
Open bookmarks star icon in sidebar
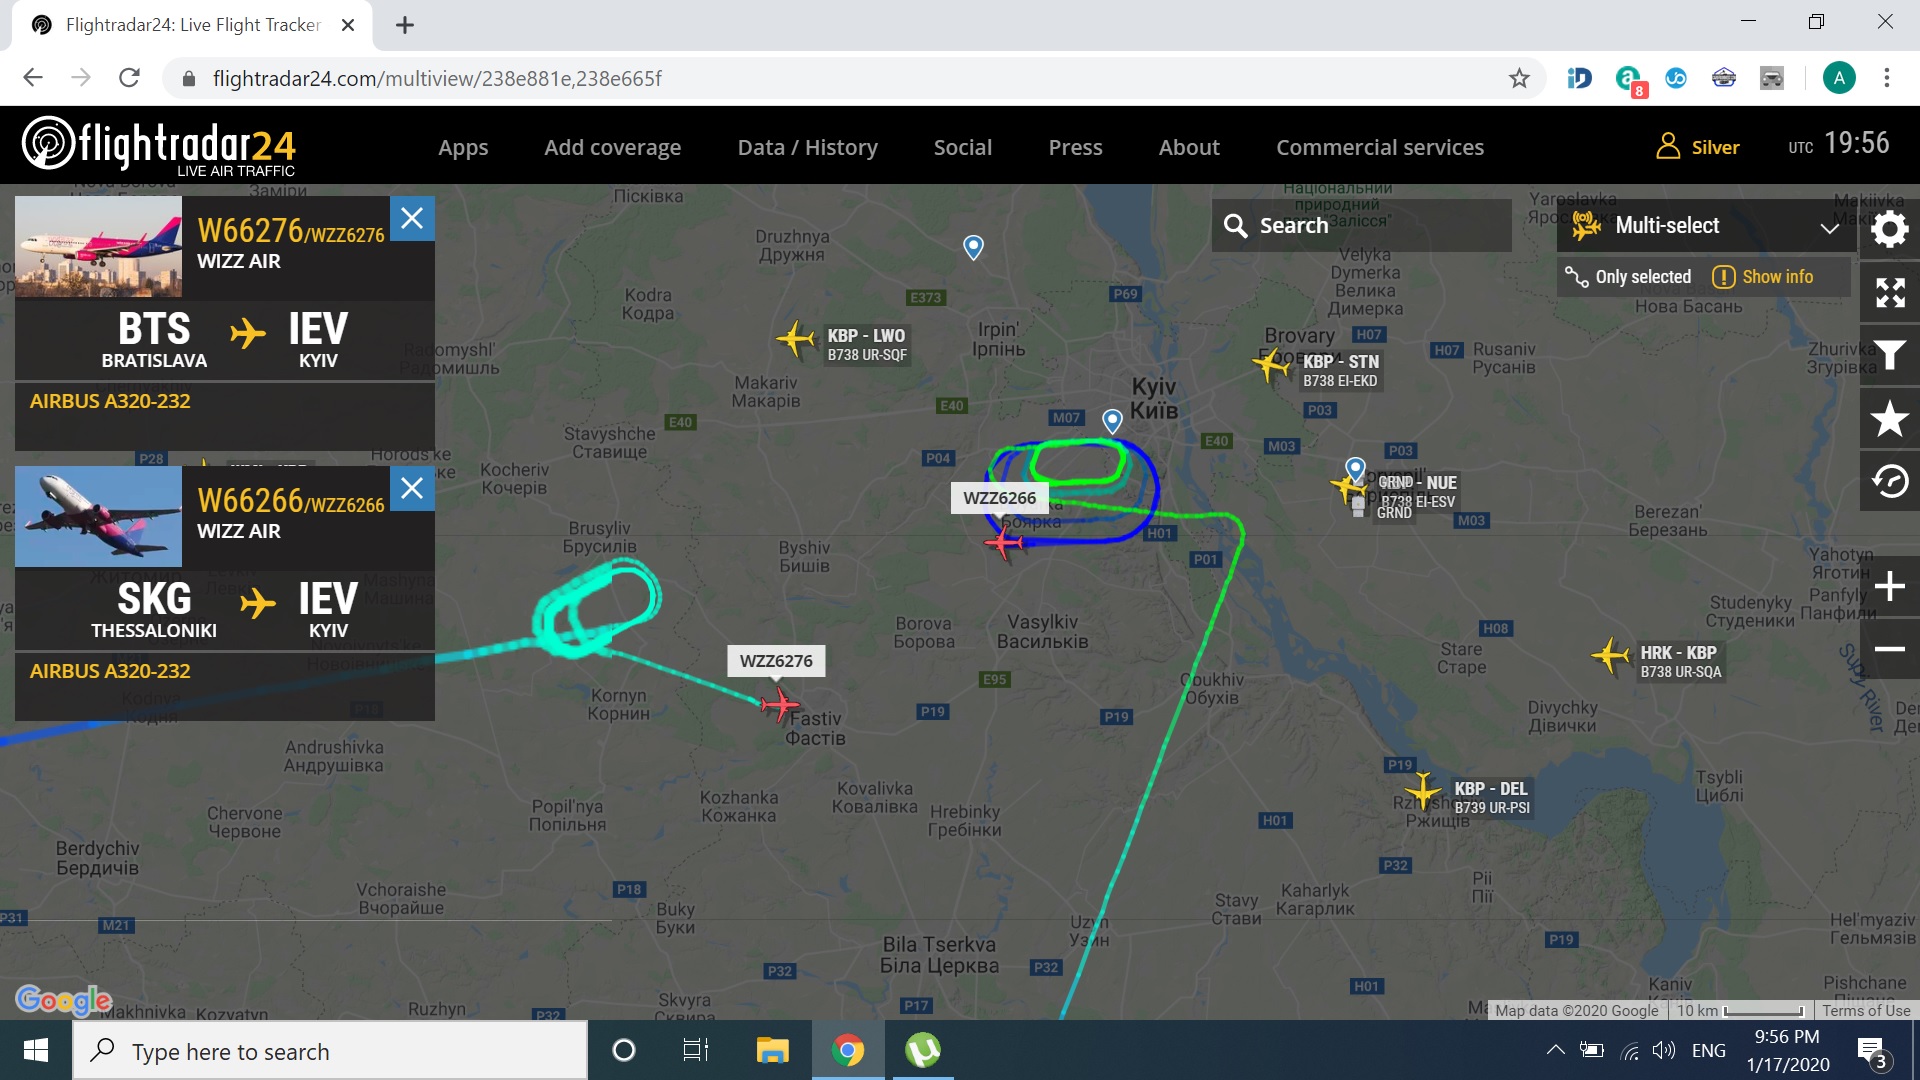point(1889,418)
